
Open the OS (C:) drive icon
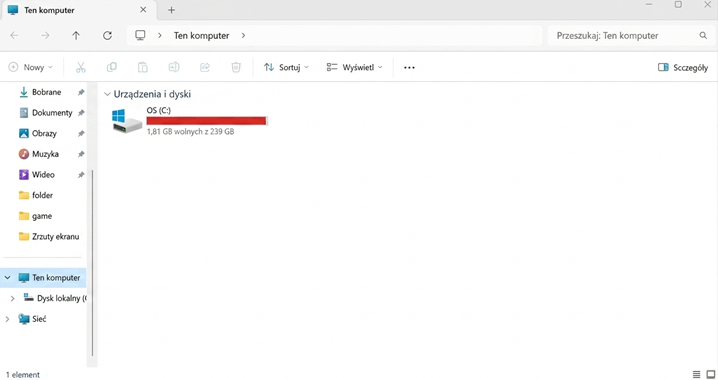coord(127,121)
